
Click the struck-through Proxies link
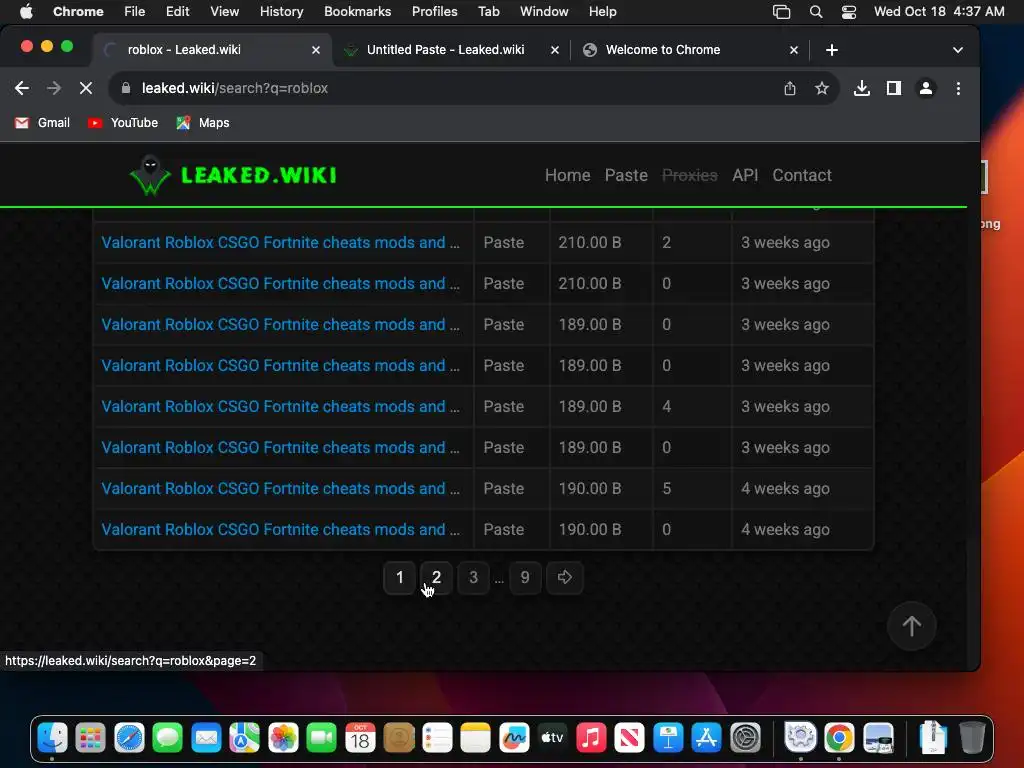coord(690,175)
